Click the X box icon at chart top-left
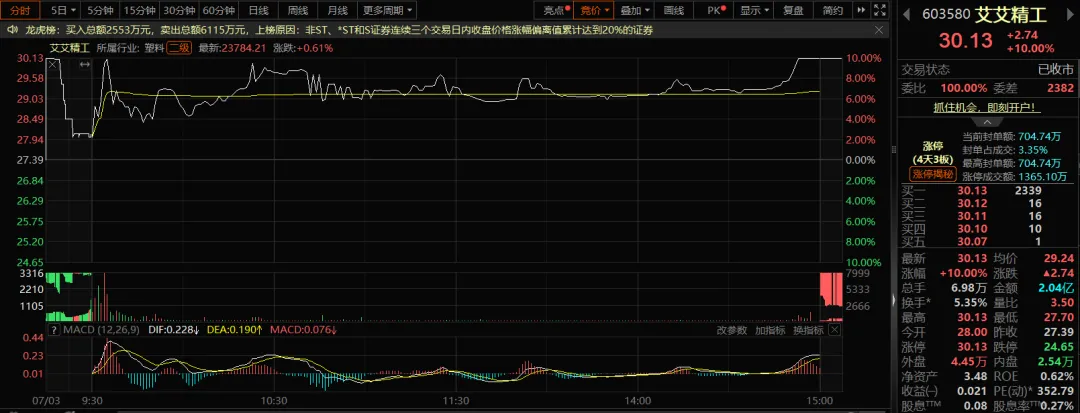Viewport: 1080px width, 413px height. (x=52, y=64)
